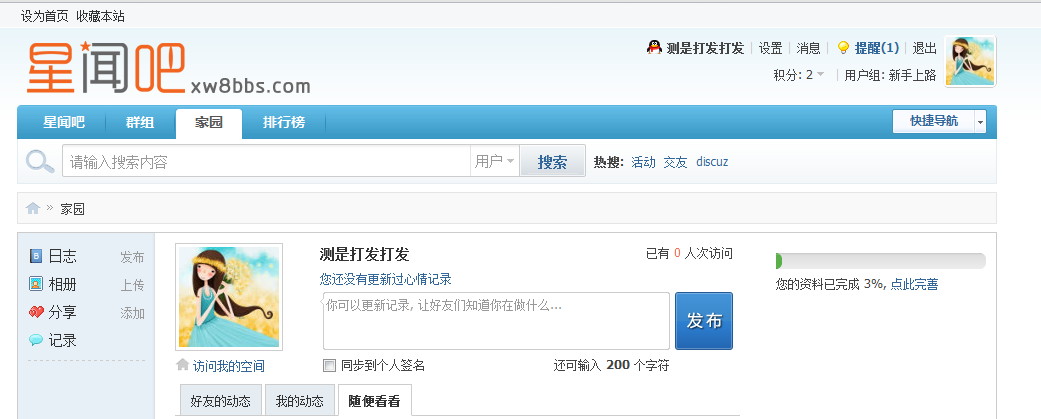Click 新手上路 user group text
The width and height of the screenshot is (1041, 419).
[x=912, y=75]
